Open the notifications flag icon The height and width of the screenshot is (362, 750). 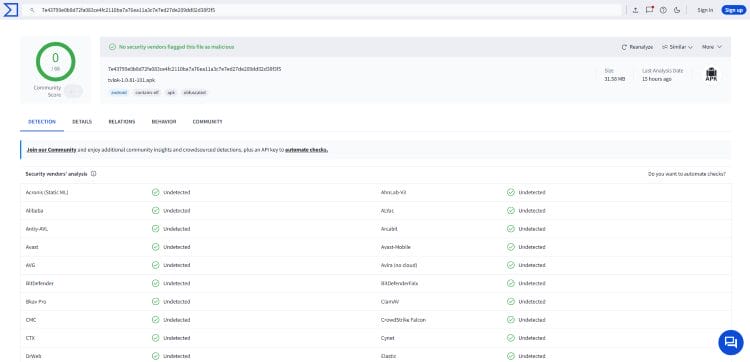[x=649, y=10]
